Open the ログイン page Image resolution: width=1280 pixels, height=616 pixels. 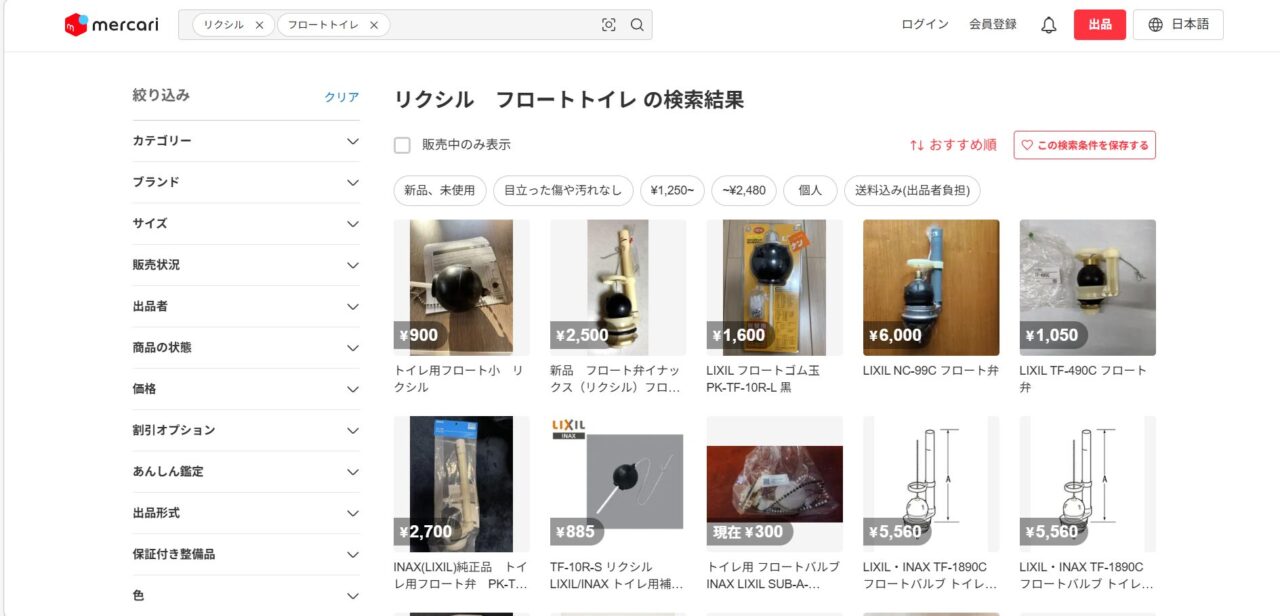(924, 25)
